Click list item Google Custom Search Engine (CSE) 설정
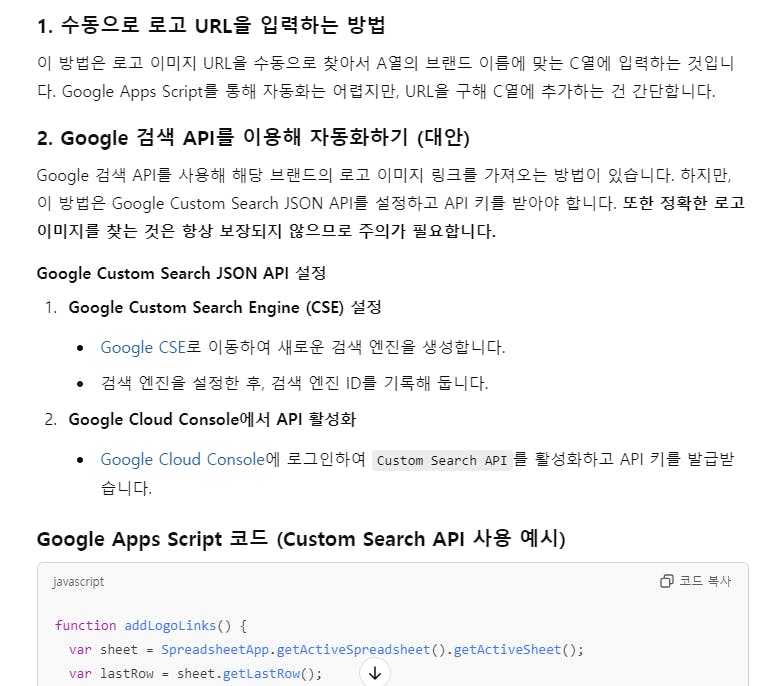The image size is (777, 686). [225, 307]
